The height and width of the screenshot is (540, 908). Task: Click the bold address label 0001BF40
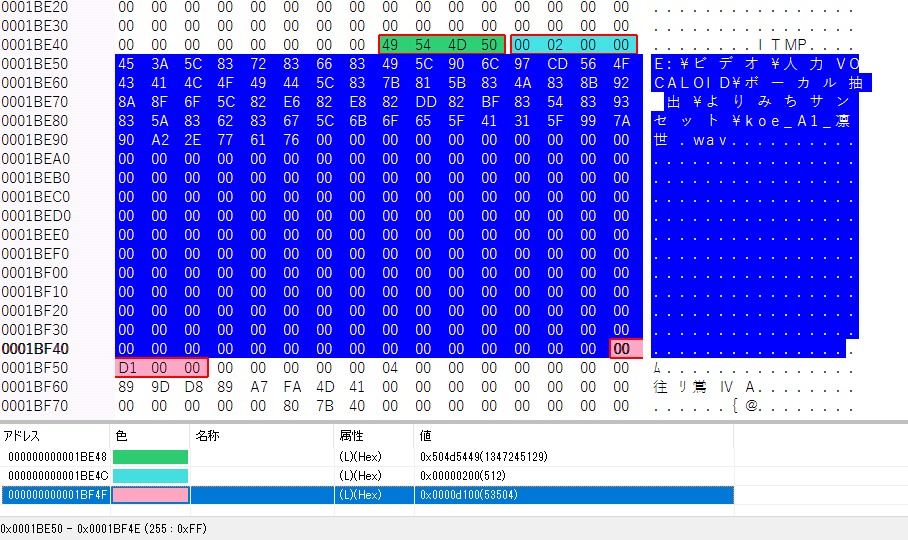tap(35, 349)
